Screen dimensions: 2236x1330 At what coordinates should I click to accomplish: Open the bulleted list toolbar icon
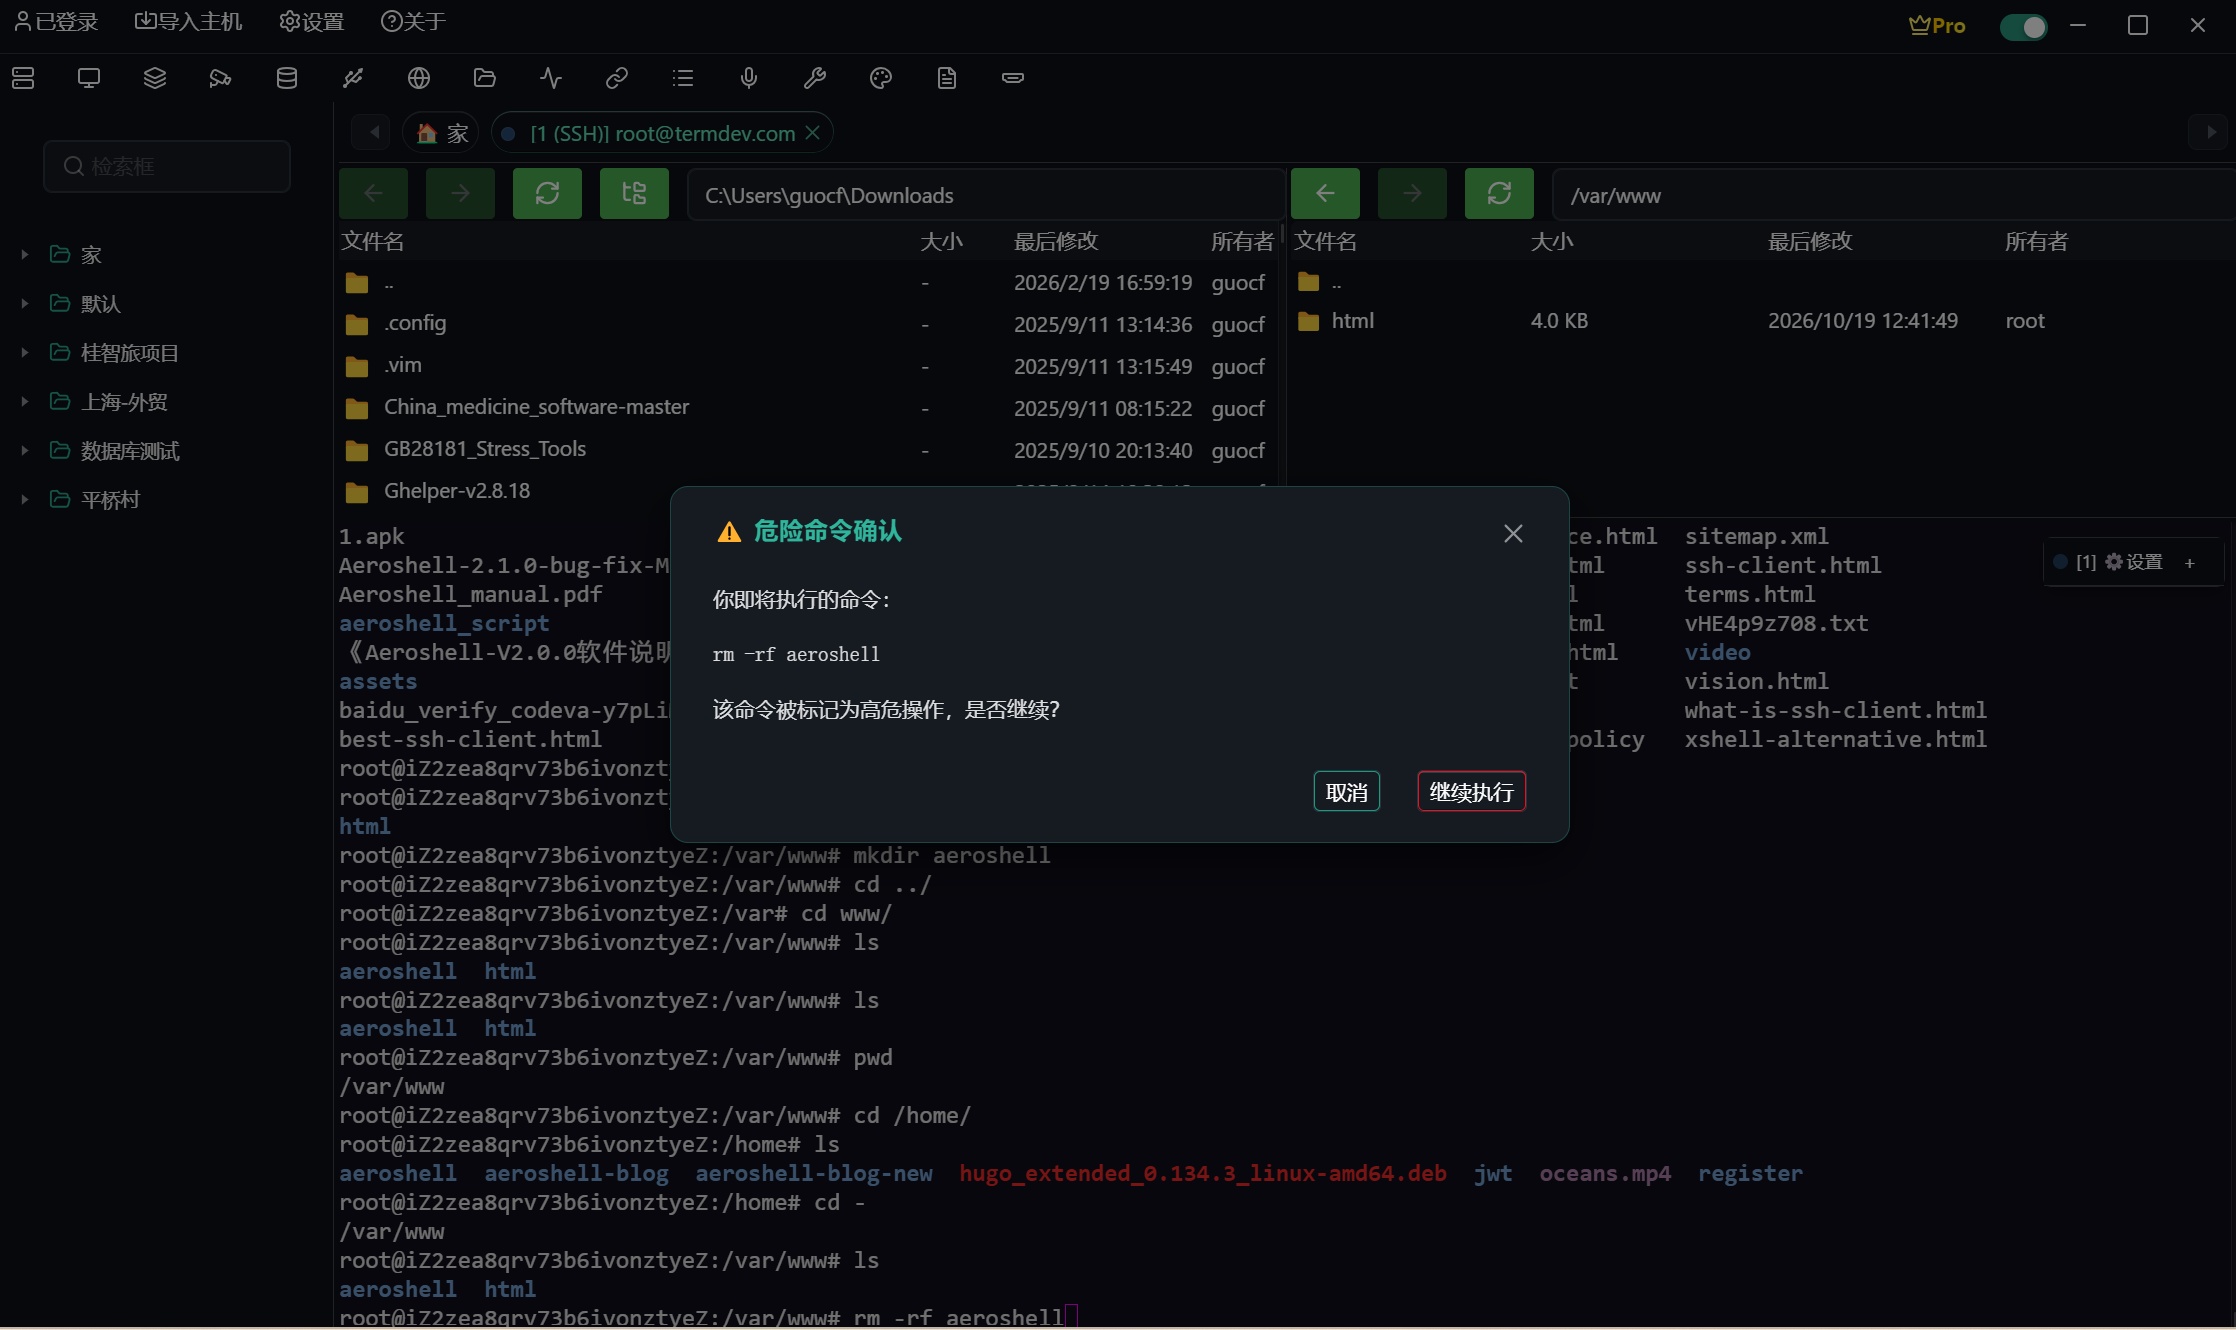[x=683, y=78]
